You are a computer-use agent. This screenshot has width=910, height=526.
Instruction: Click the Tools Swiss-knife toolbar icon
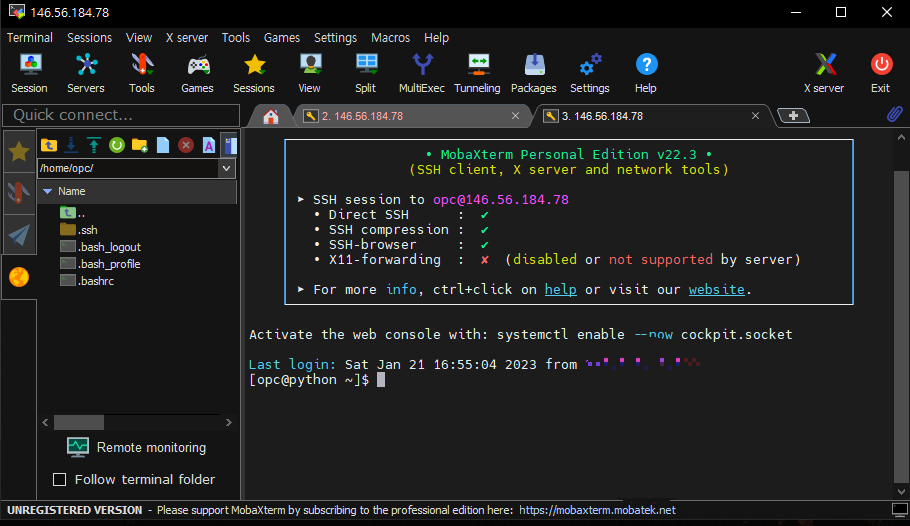[142, 74]
